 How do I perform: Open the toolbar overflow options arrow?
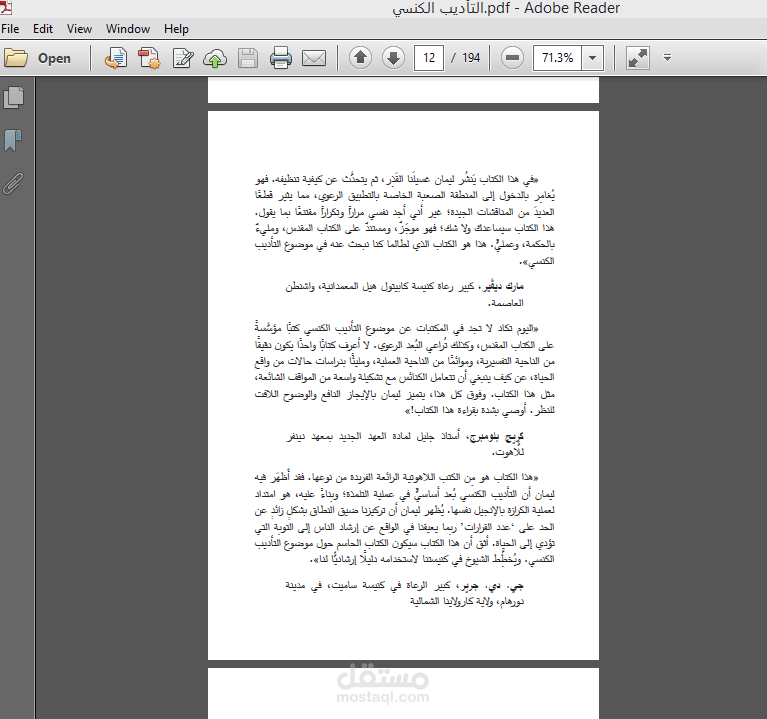coord(667,58)
